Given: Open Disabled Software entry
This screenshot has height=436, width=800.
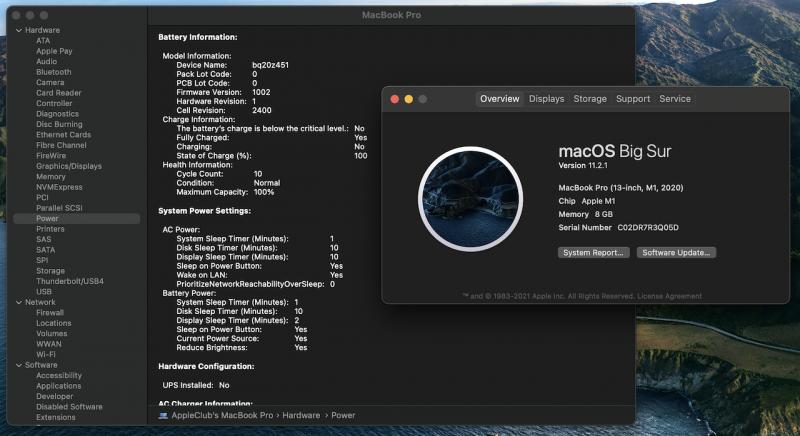Looking at the screenshot, I should click(x=69, y=407).
